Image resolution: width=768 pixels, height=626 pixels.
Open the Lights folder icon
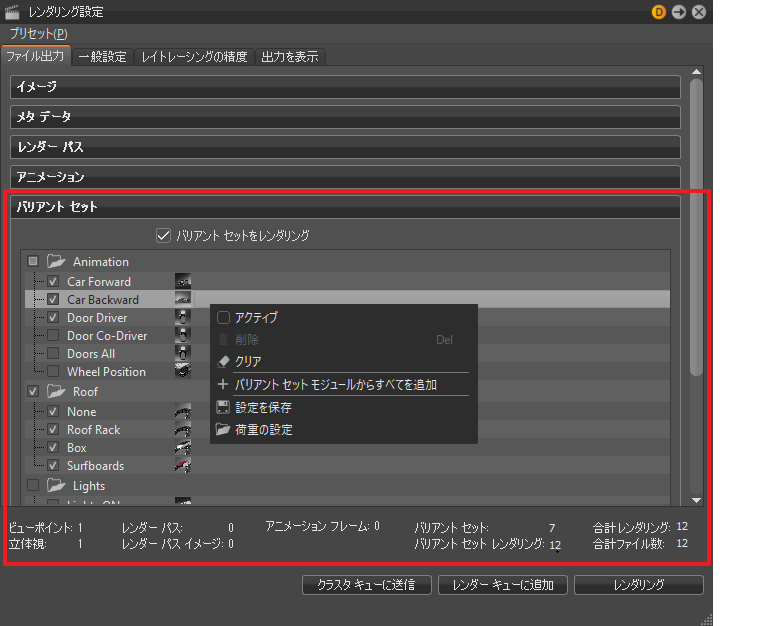click(56, 485)
